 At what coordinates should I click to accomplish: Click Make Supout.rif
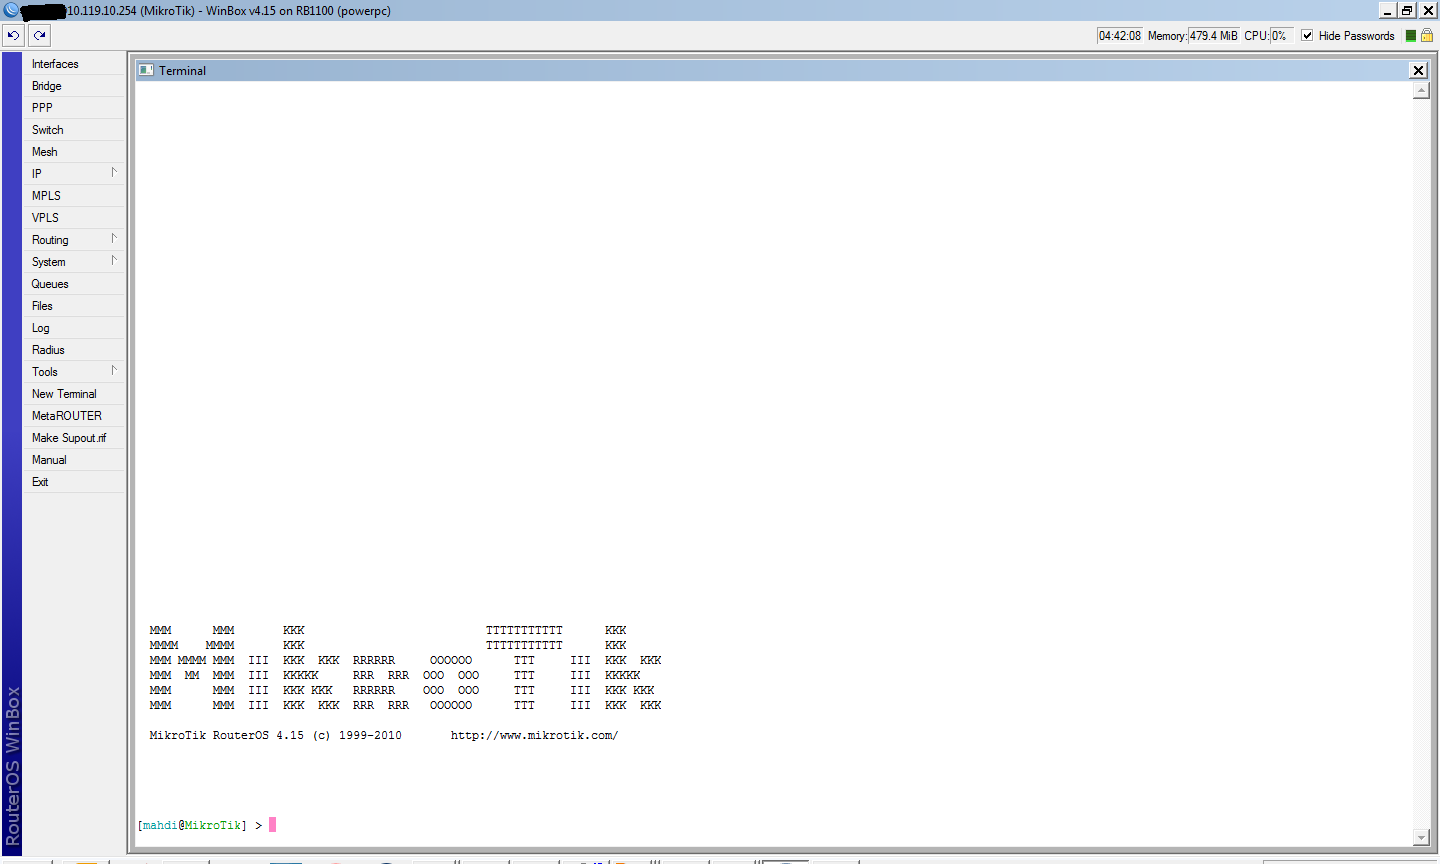point(74,438)
